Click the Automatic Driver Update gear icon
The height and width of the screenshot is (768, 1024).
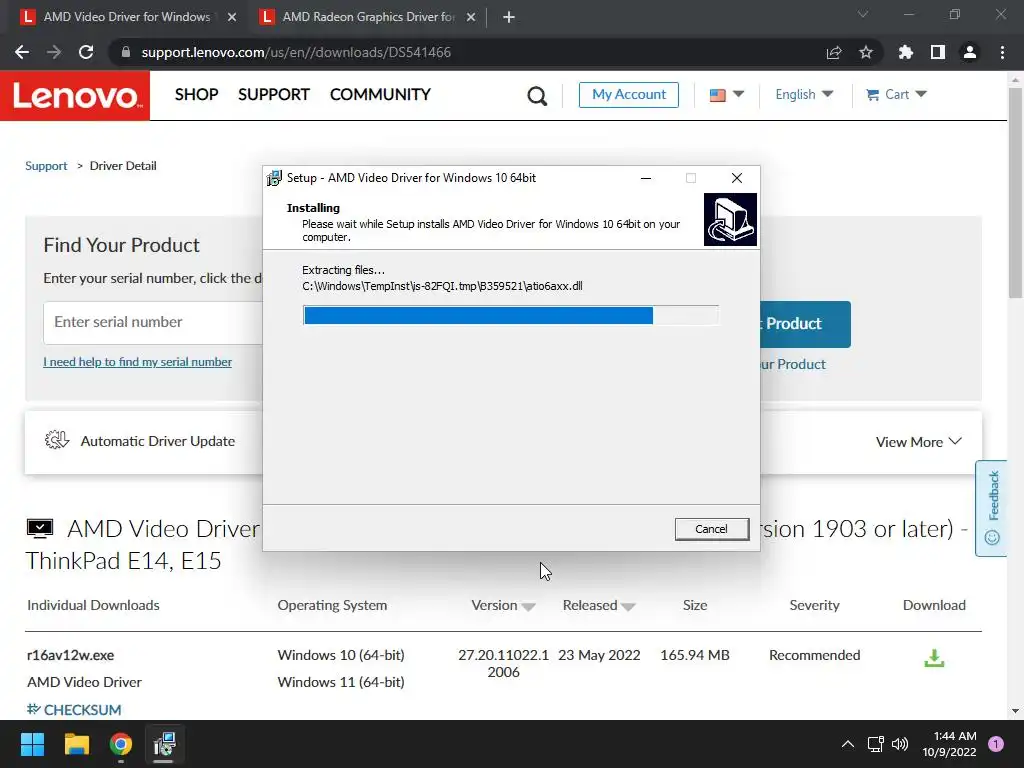pyautogui.click(x=57, y=440)
